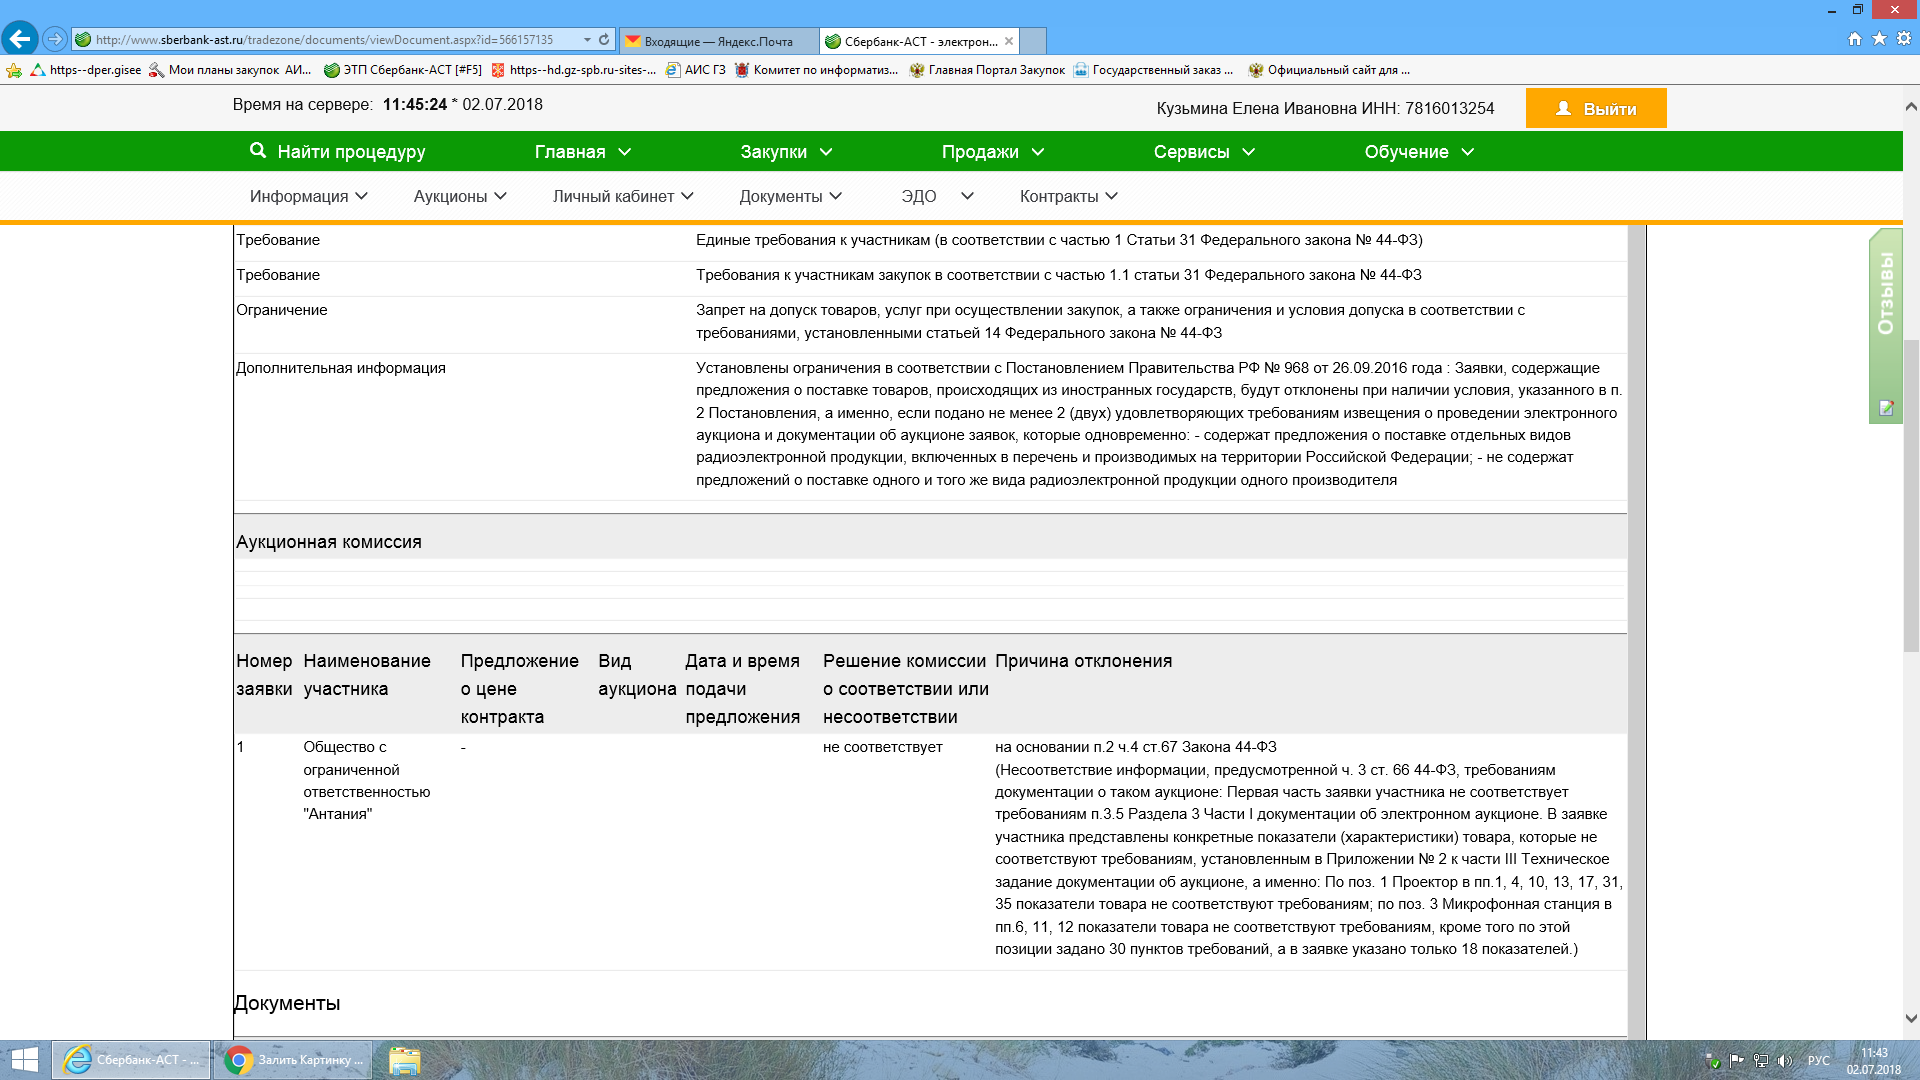Open the https--dper.gisee bookmark
The width and height of the screenshot is (1920, 1080).
[86, 70]
